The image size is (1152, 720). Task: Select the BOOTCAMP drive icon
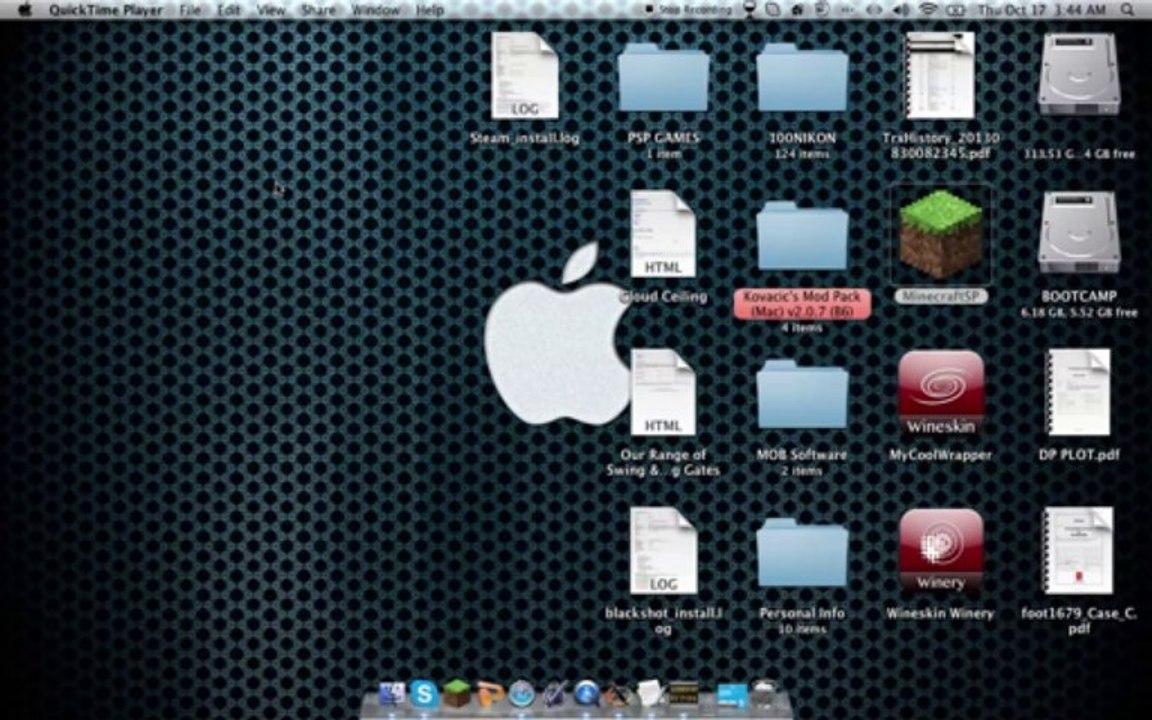[x=1079, y=234]
